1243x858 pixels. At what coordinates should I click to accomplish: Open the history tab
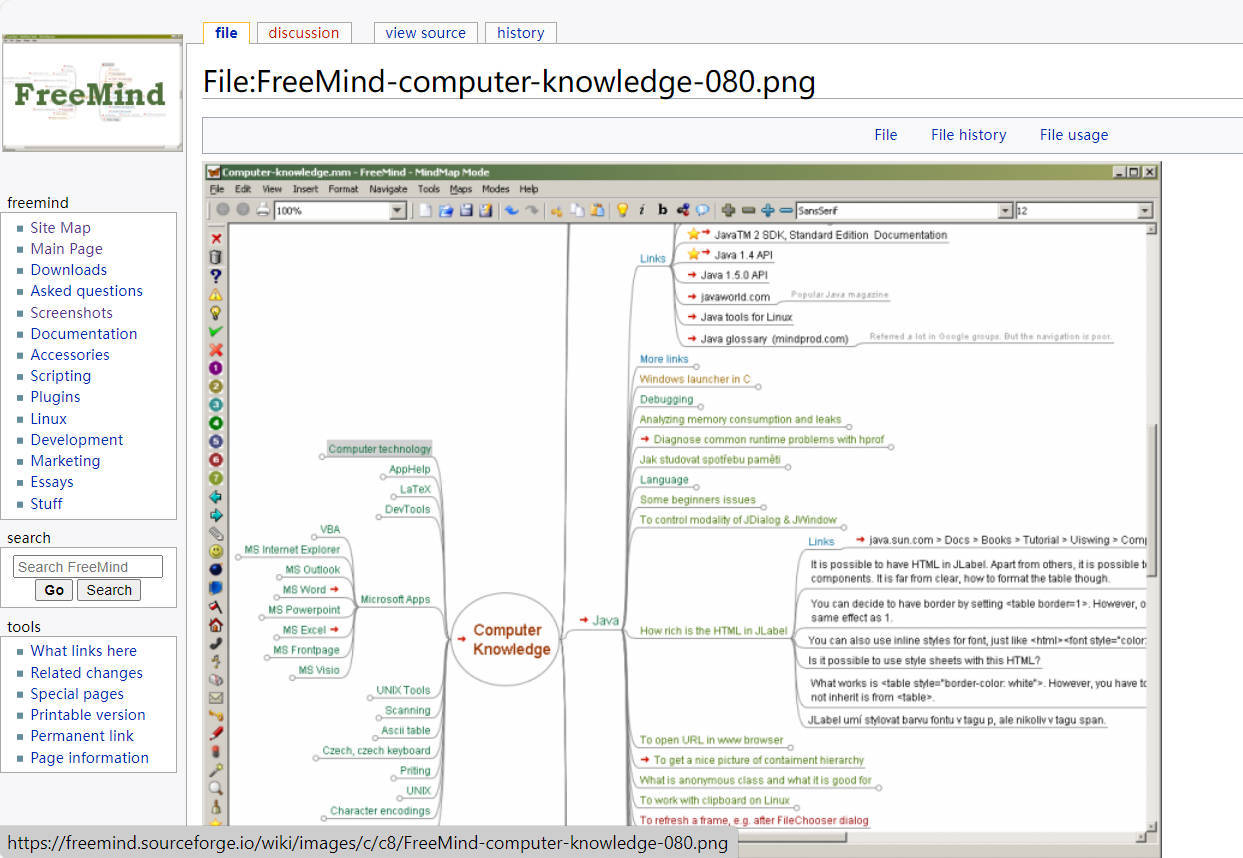click(x=520, y=33)
